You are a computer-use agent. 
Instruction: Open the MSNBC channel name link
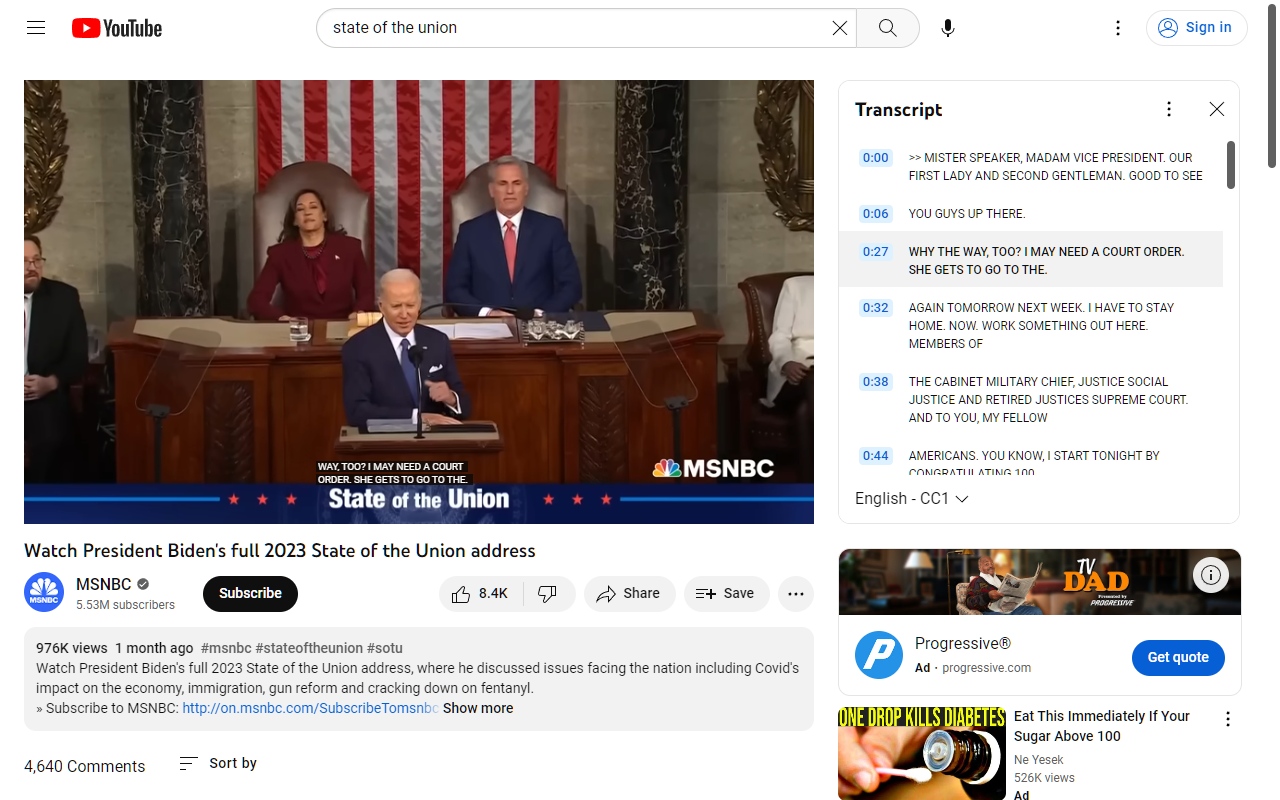(104, 584)
